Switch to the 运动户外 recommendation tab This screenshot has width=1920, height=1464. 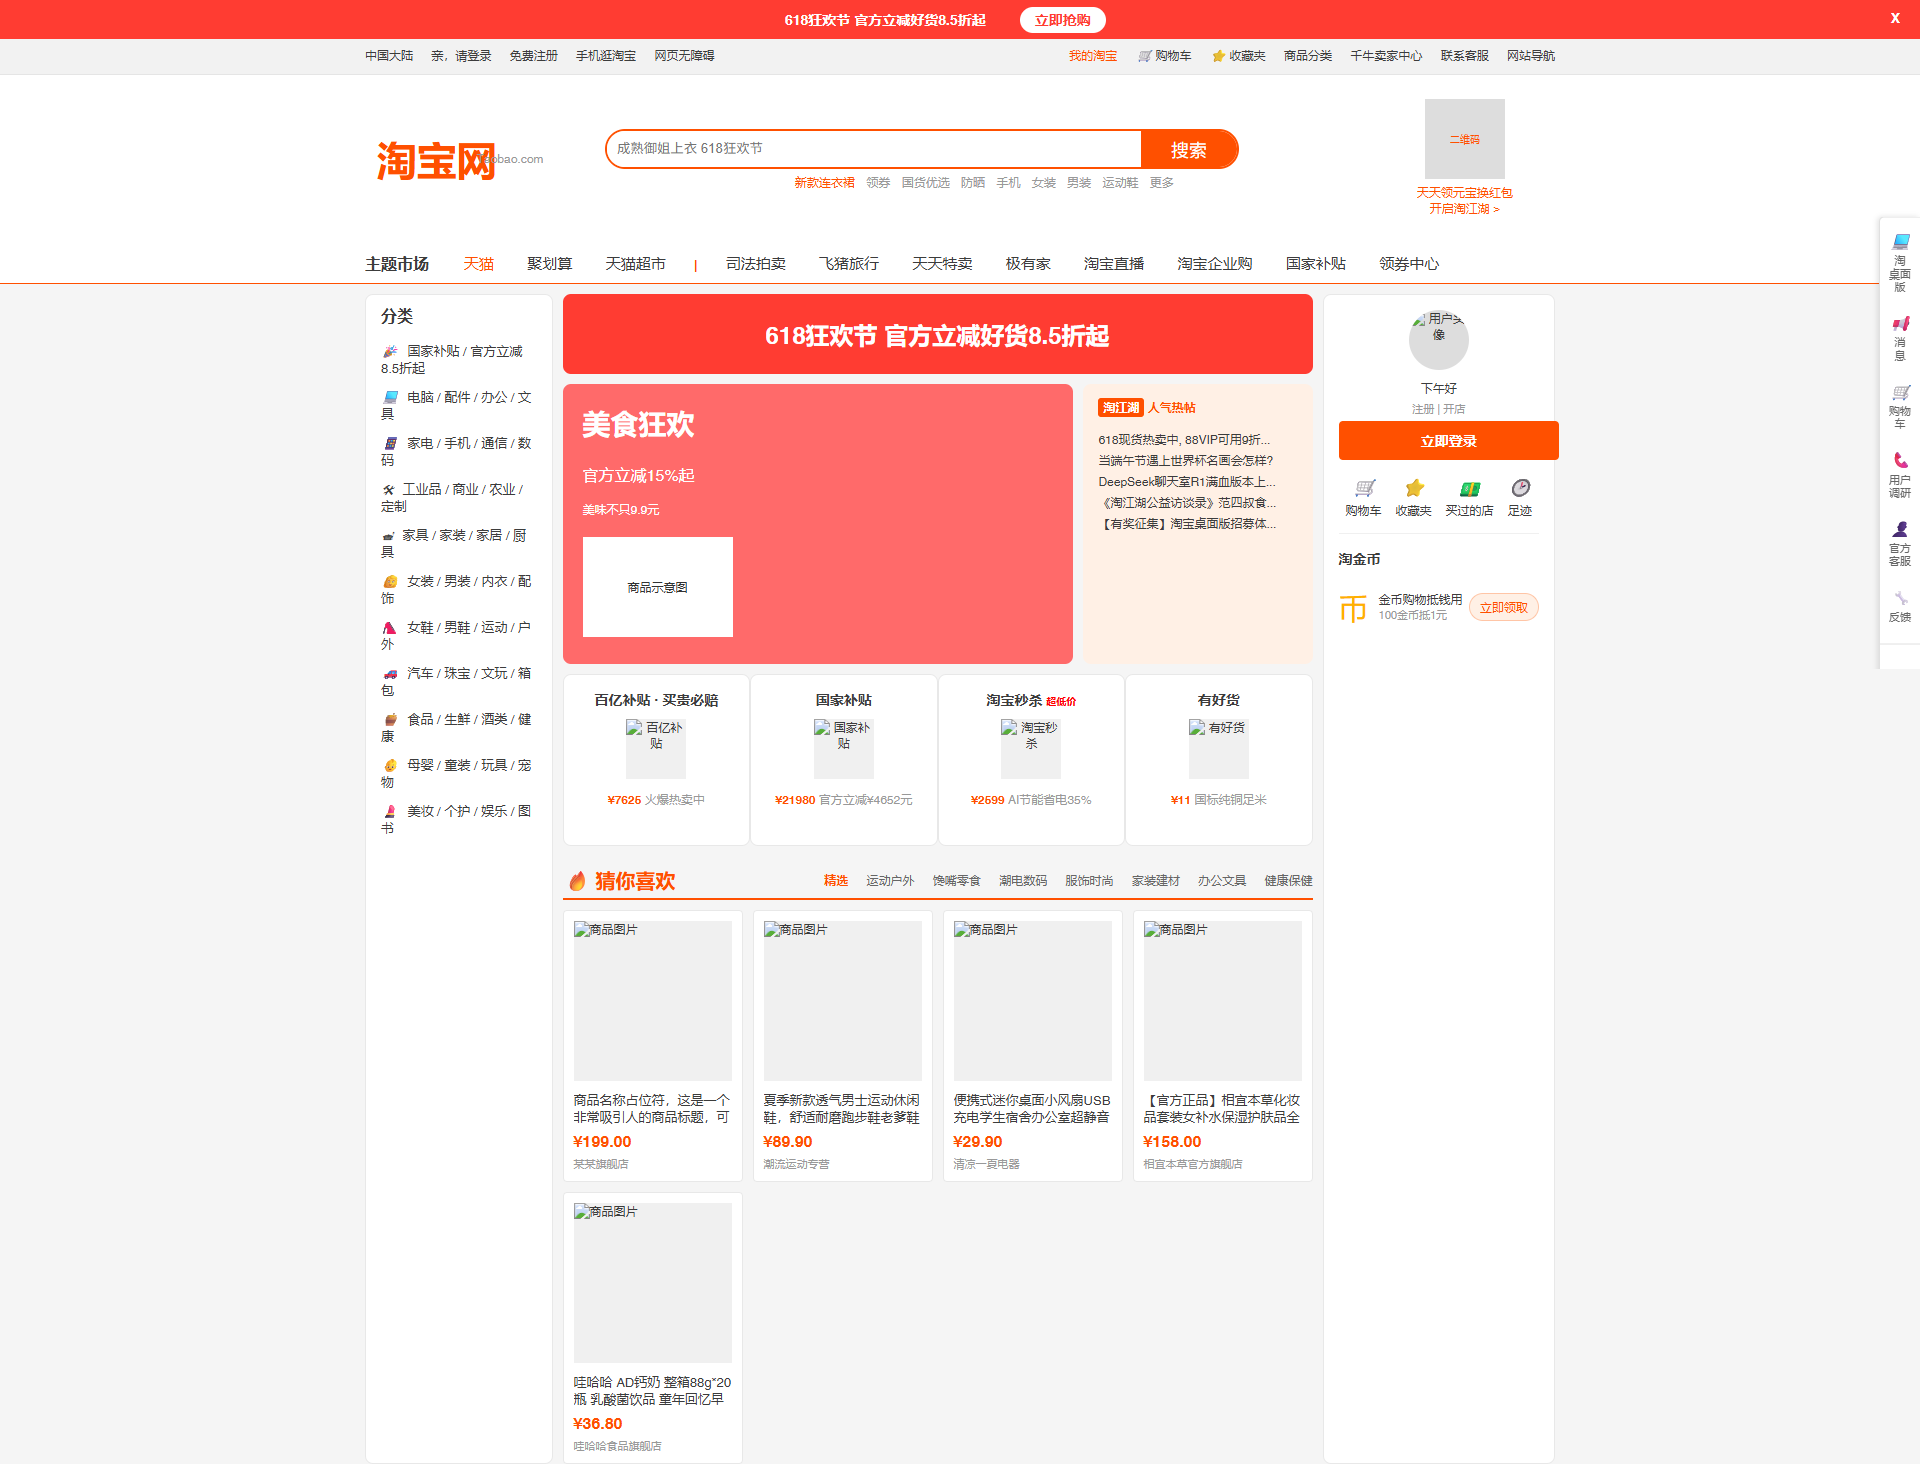click(x=889, y=881)
